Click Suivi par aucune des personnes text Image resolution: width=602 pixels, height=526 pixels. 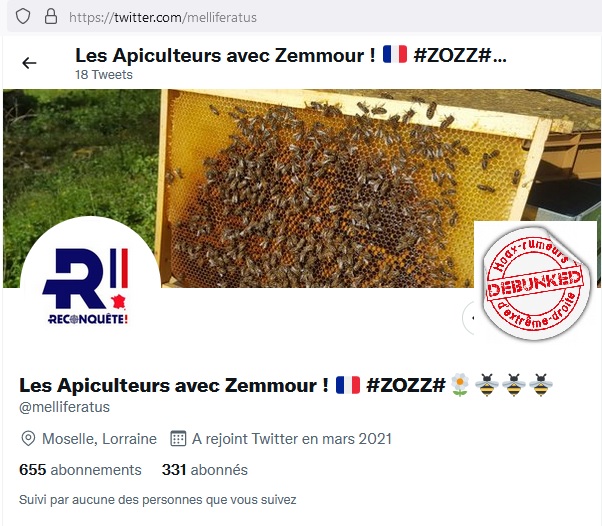click(157, 500)
